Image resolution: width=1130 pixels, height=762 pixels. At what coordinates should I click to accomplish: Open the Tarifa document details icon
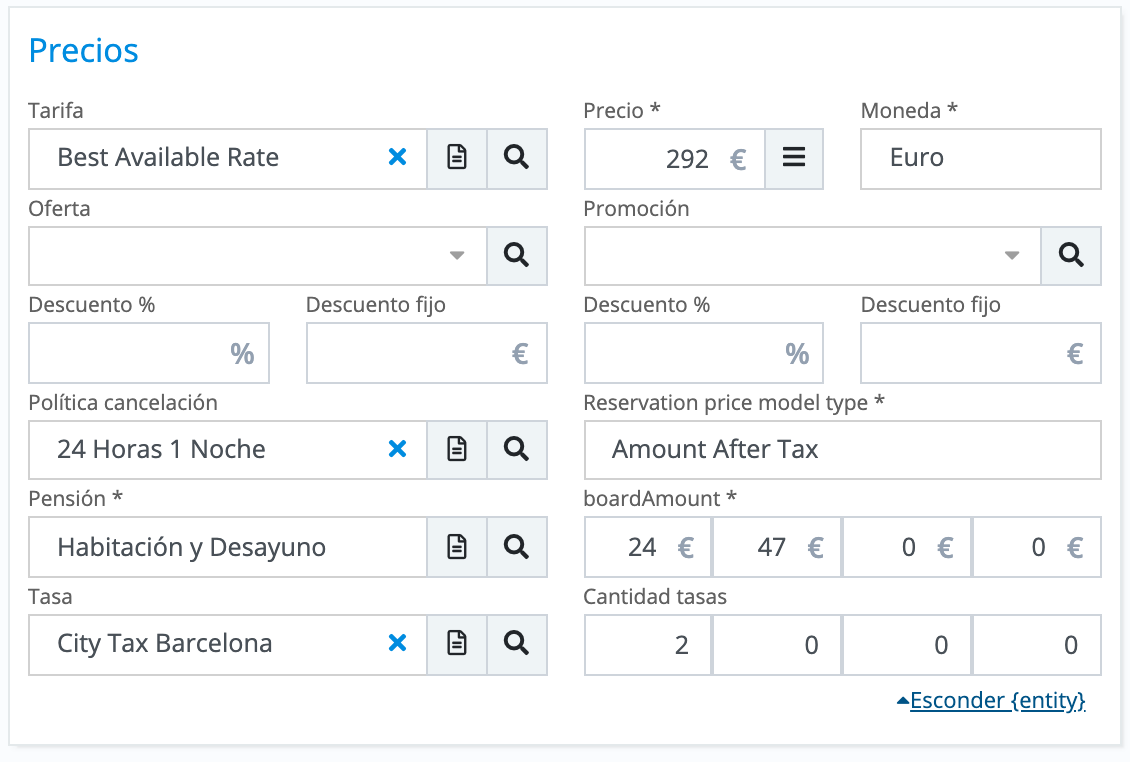(x=457, y=158)
